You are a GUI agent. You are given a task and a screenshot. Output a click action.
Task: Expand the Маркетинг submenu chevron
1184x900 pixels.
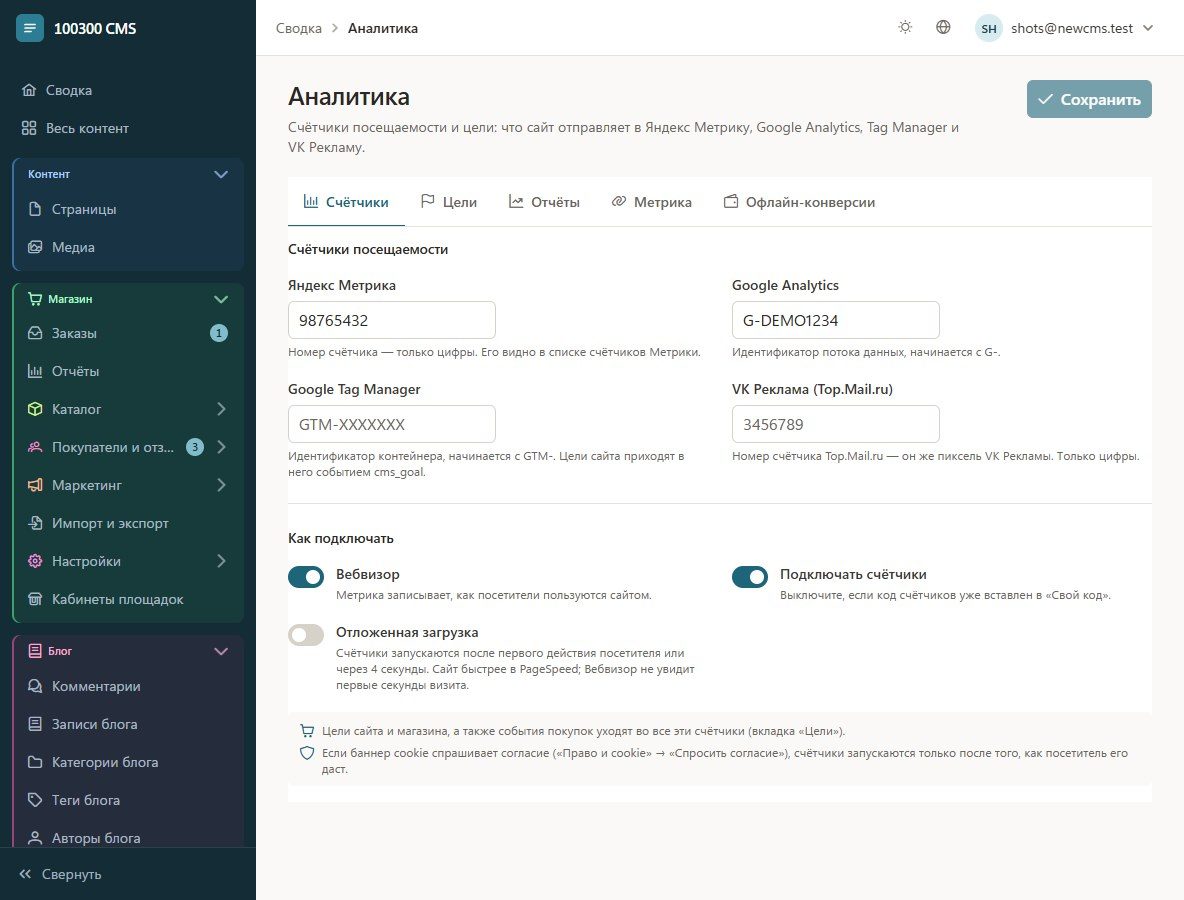(x=221, y=485)
